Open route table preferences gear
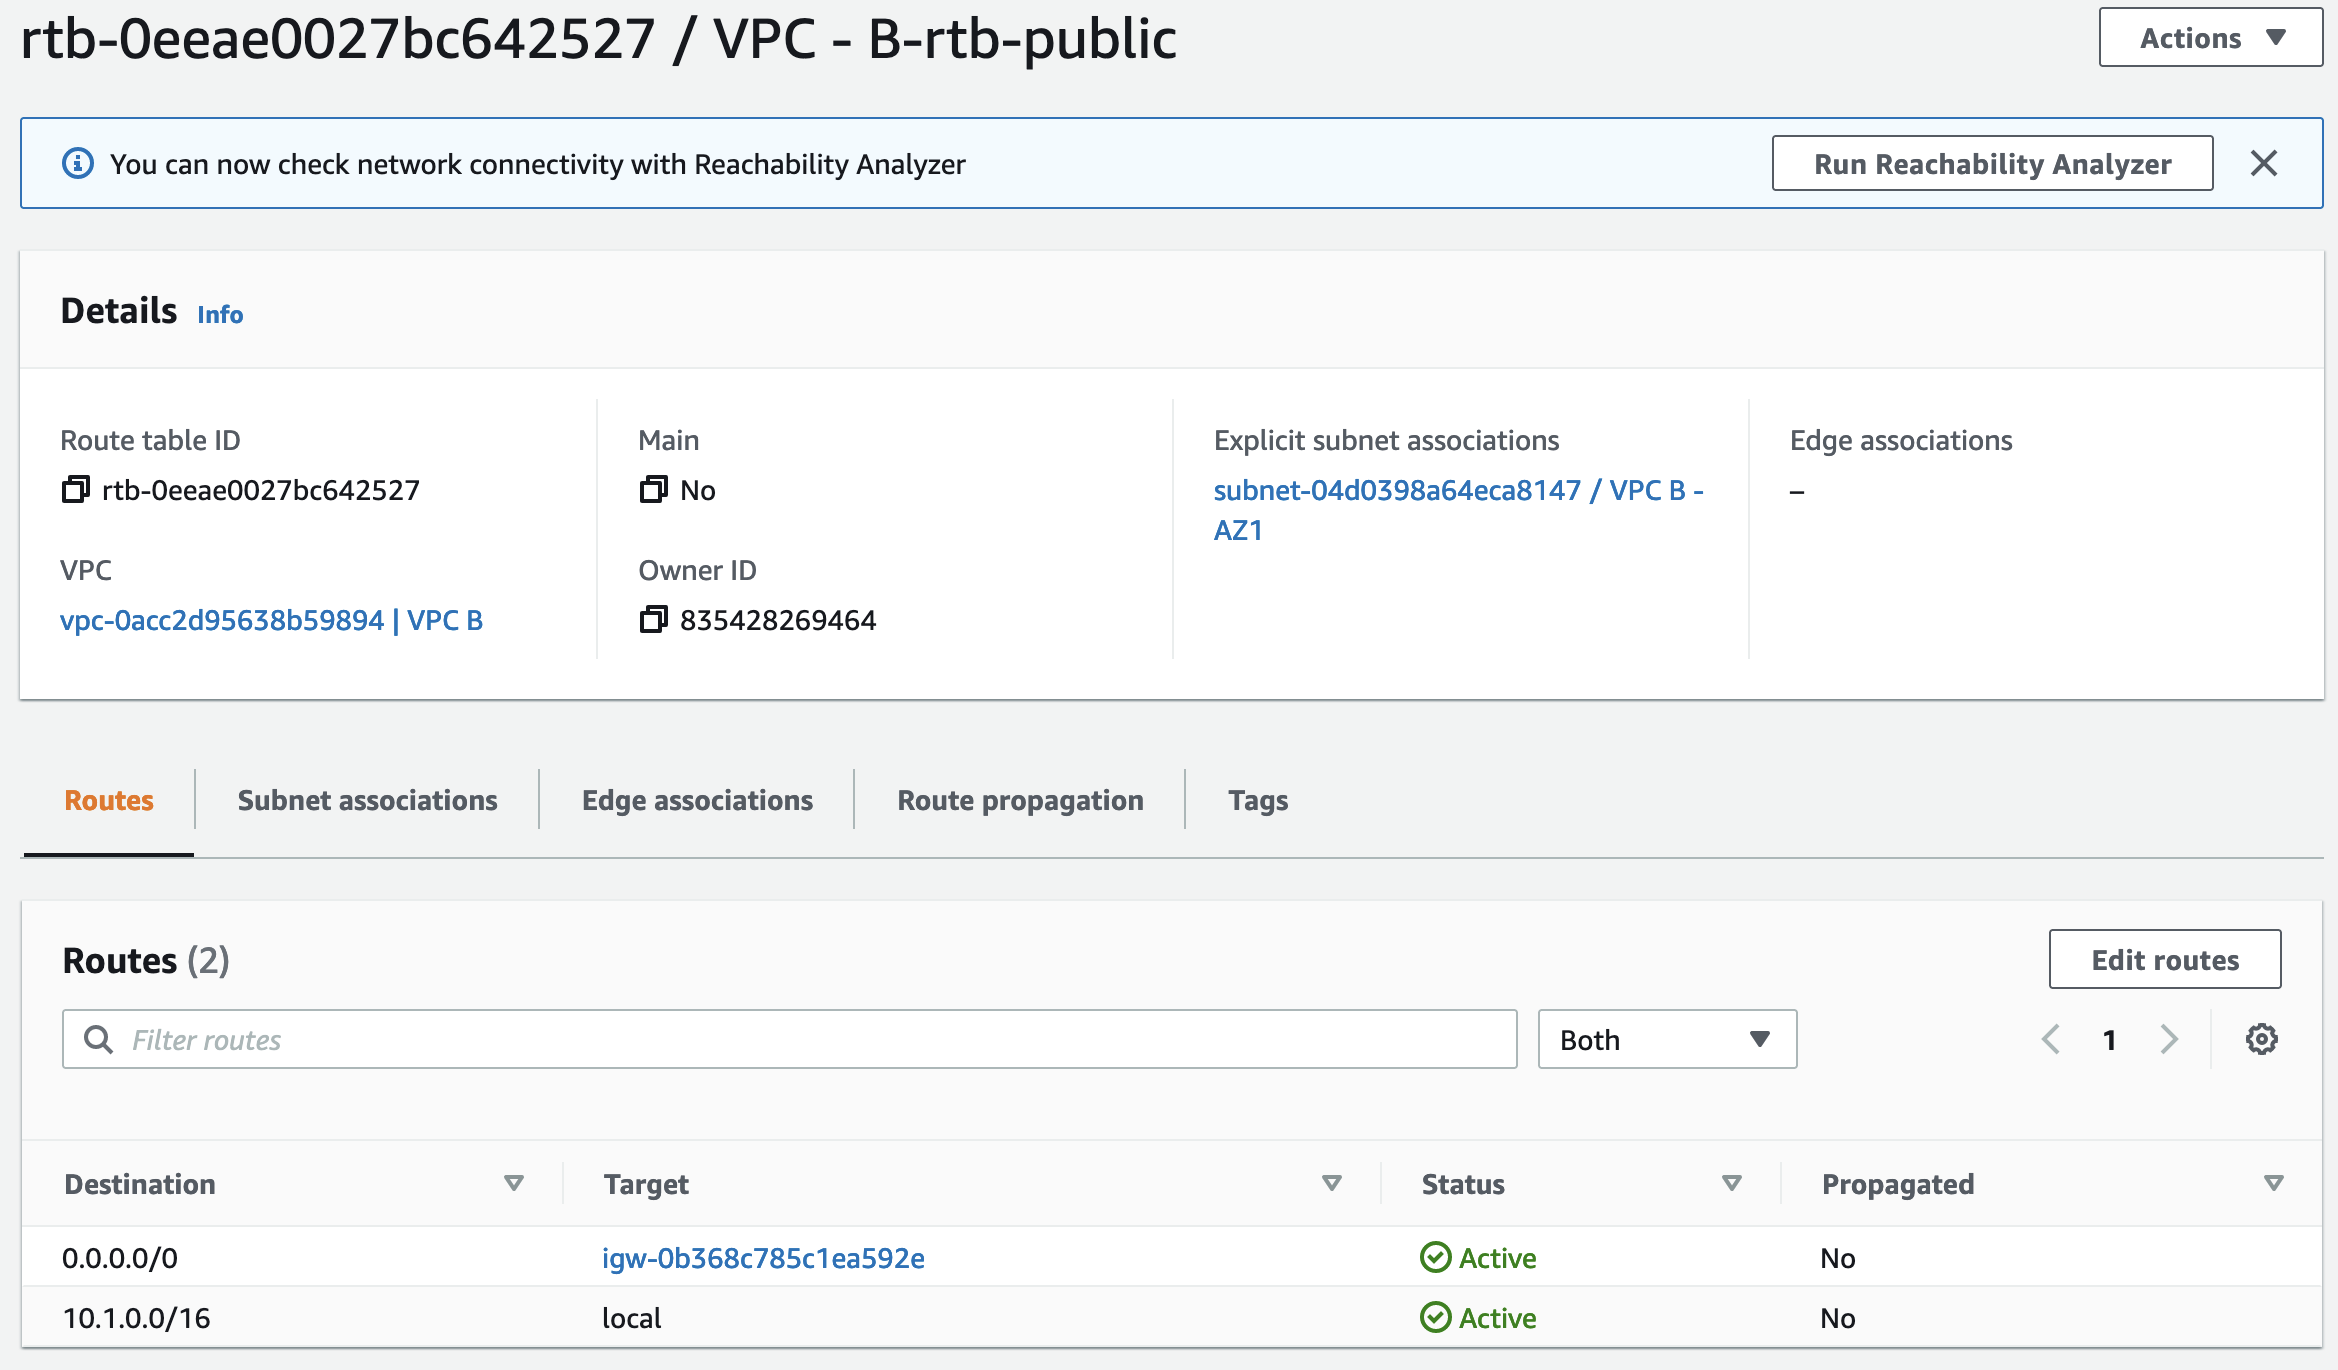2338x1370 pixels. coord(2261,1039)
